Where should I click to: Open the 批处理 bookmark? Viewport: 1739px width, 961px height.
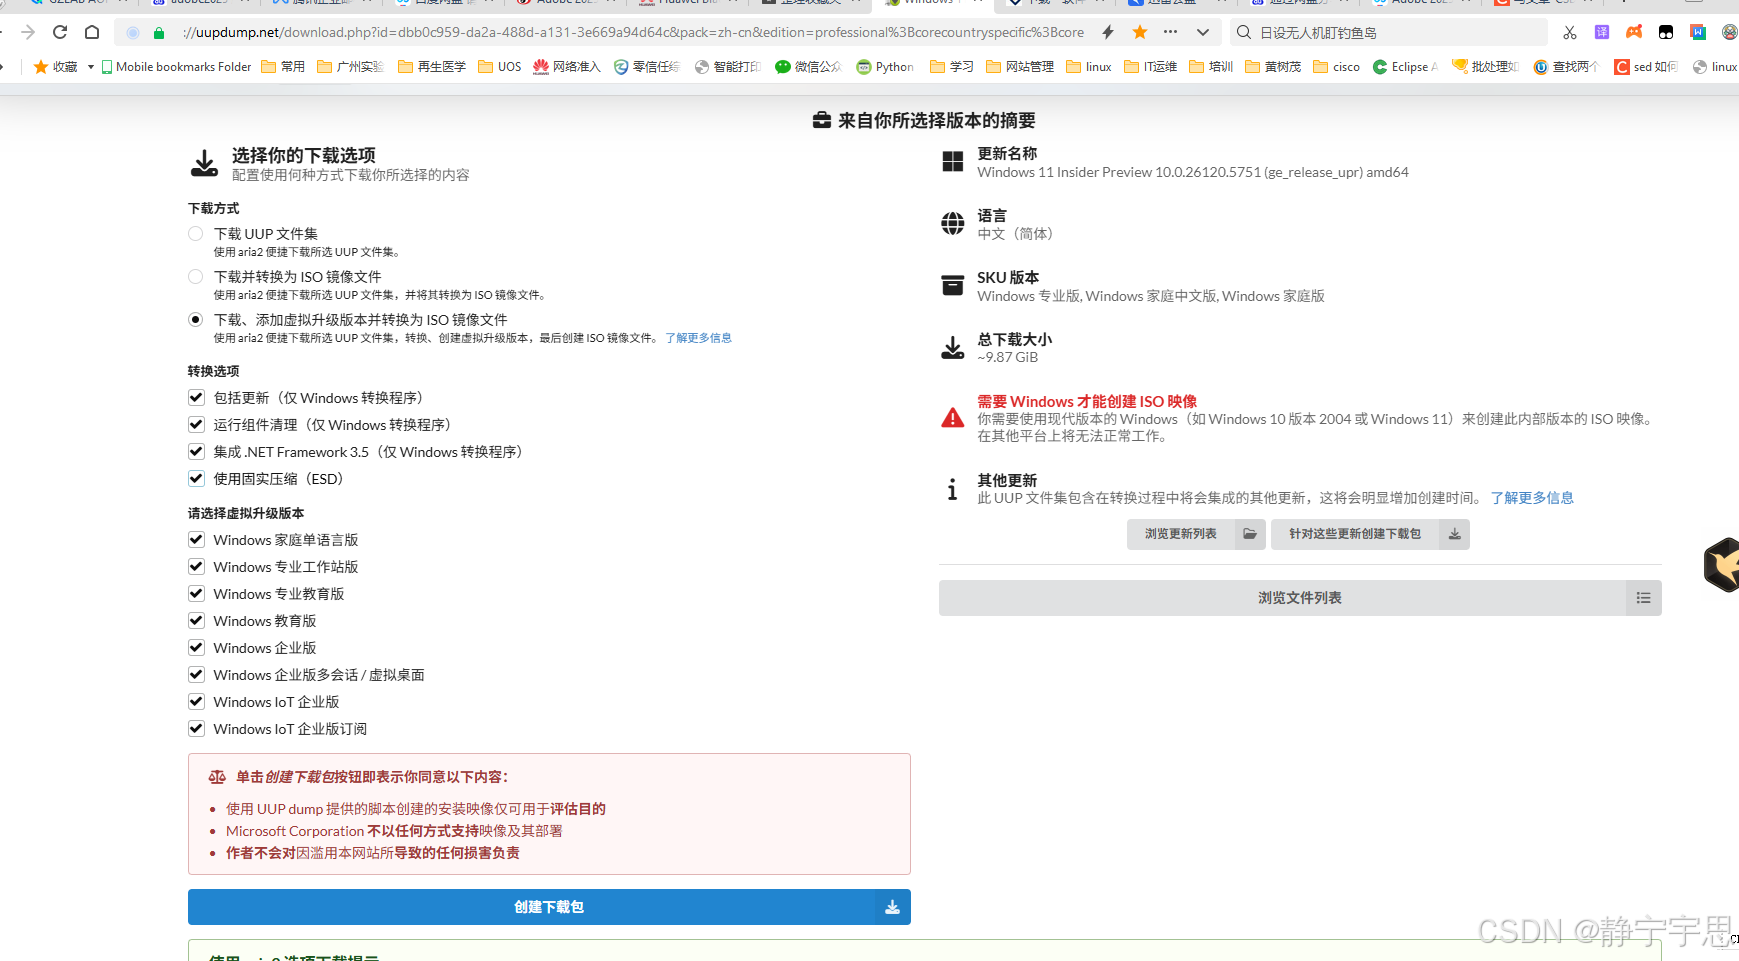[1485, 67]
